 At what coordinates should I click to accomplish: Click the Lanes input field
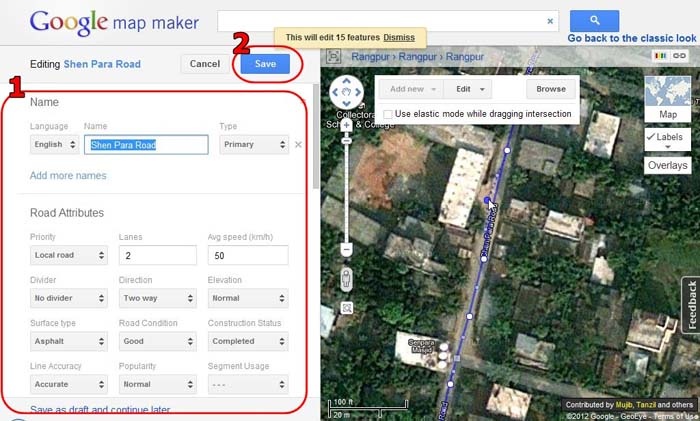click(158, 255)
